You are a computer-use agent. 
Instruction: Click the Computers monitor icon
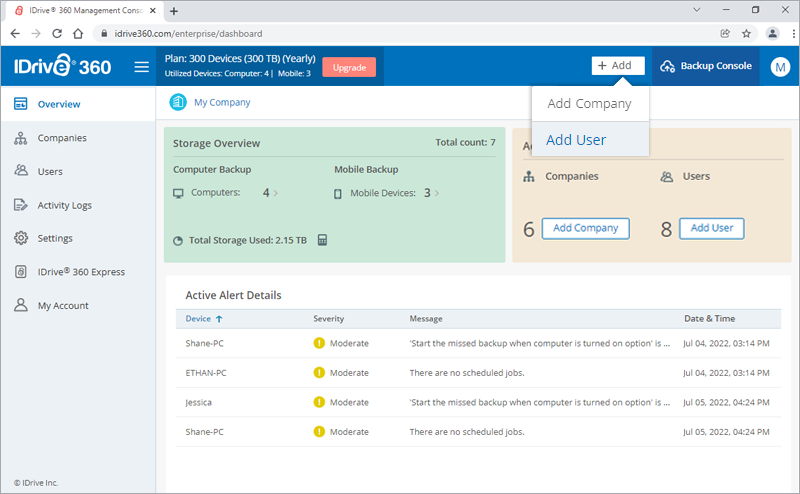pos(178,193)
